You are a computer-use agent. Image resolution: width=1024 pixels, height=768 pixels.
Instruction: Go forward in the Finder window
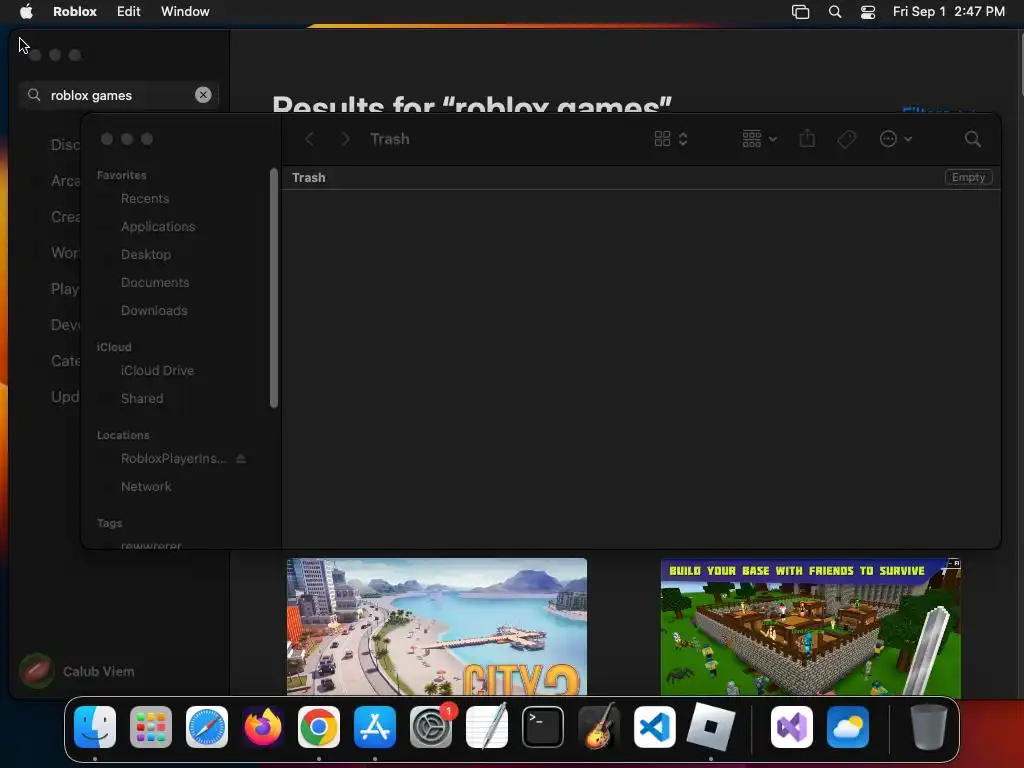[345, 139]
